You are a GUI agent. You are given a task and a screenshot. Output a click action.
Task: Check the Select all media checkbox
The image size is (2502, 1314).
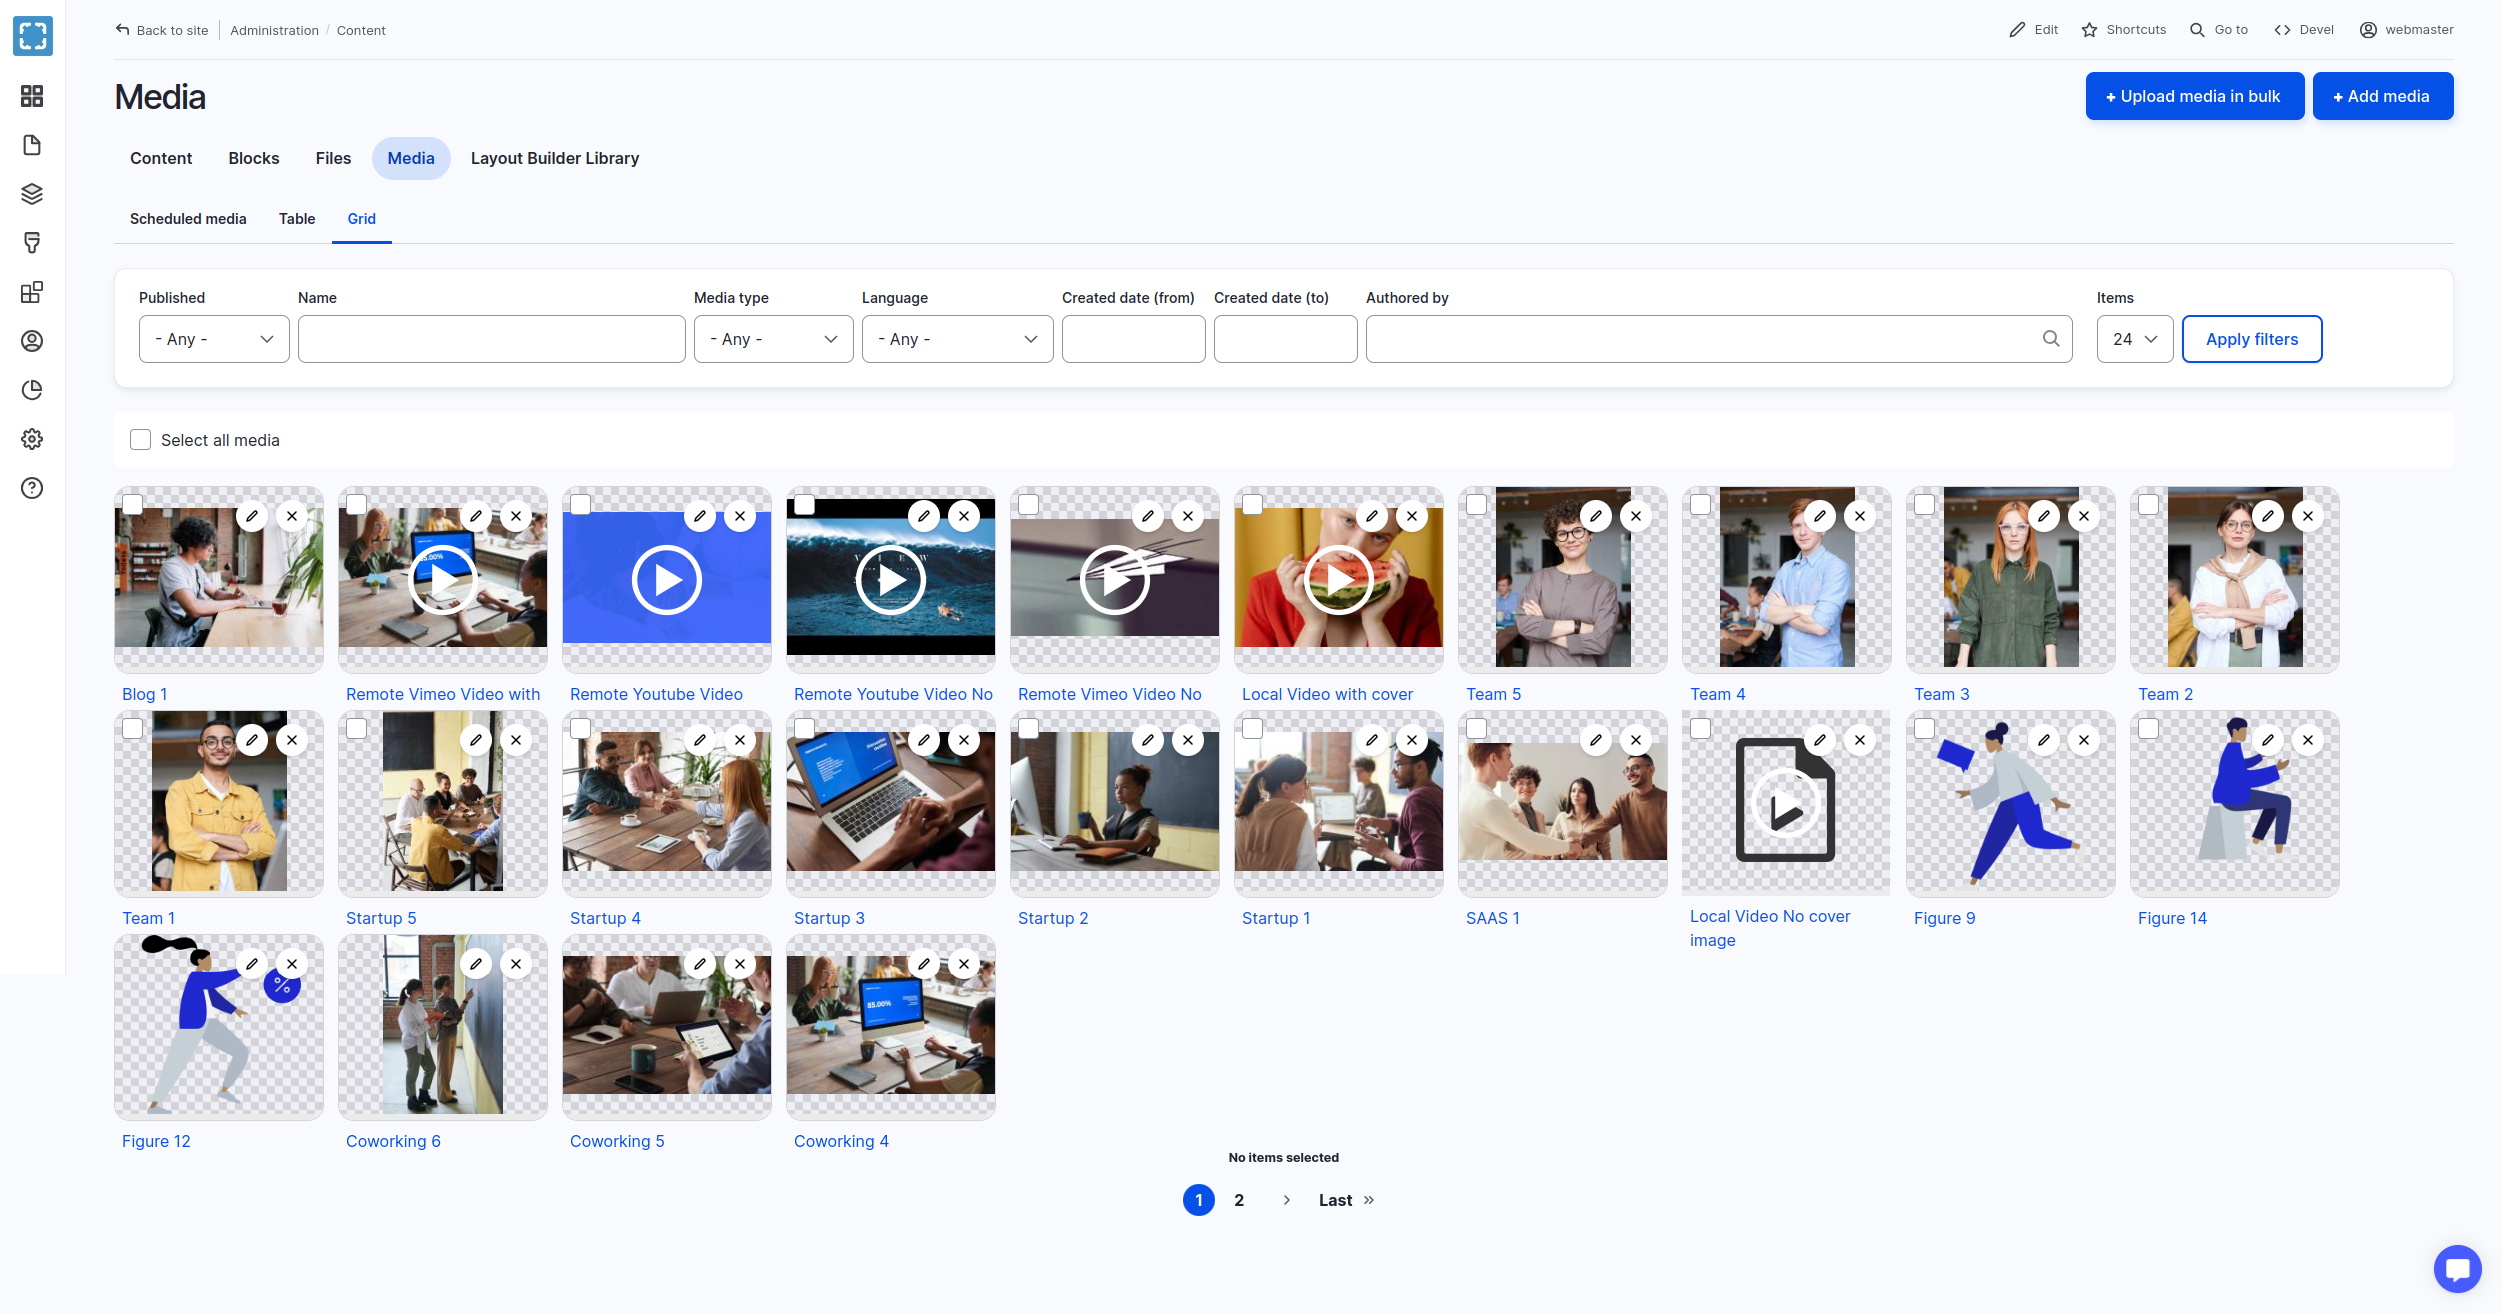coord(141,440)
